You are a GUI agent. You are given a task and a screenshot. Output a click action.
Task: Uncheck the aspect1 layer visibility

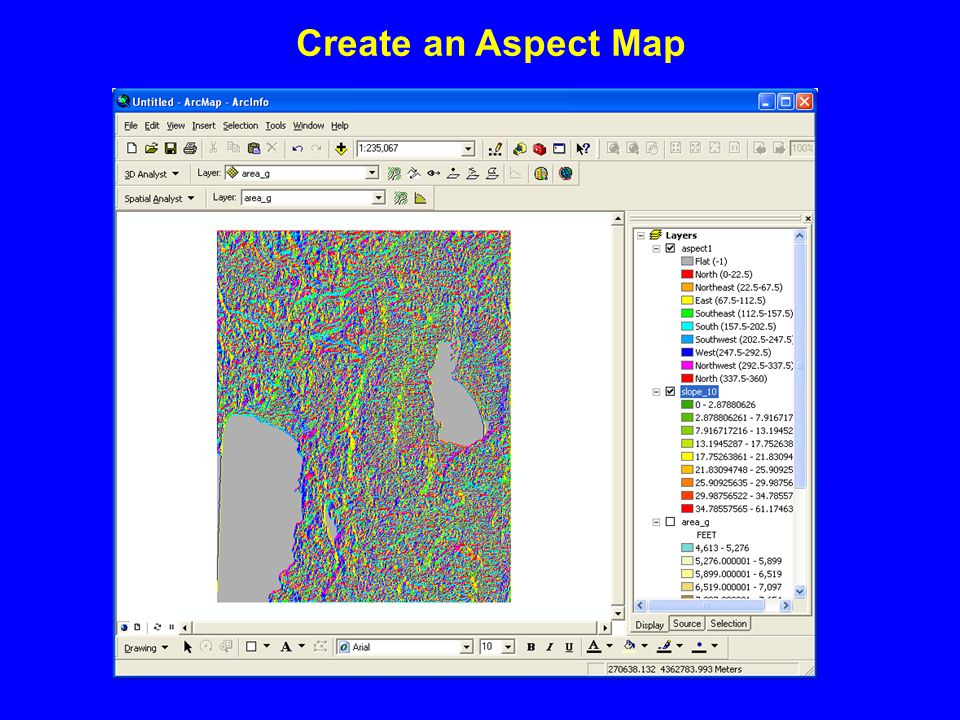coord(670,249)
